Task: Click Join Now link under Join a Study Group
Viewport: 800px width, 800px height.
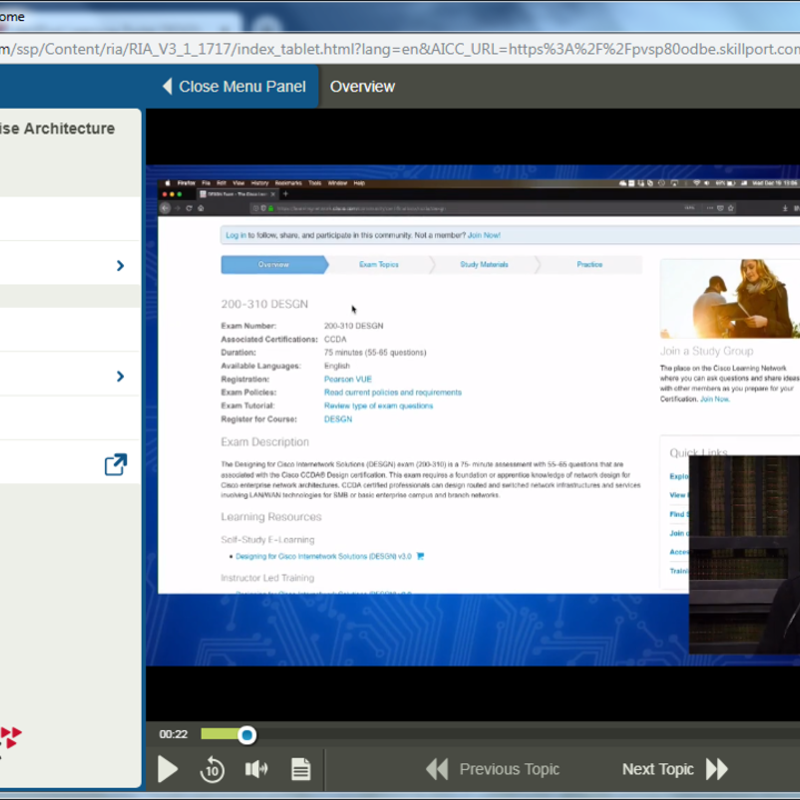Action: click(x=715, y=399)
